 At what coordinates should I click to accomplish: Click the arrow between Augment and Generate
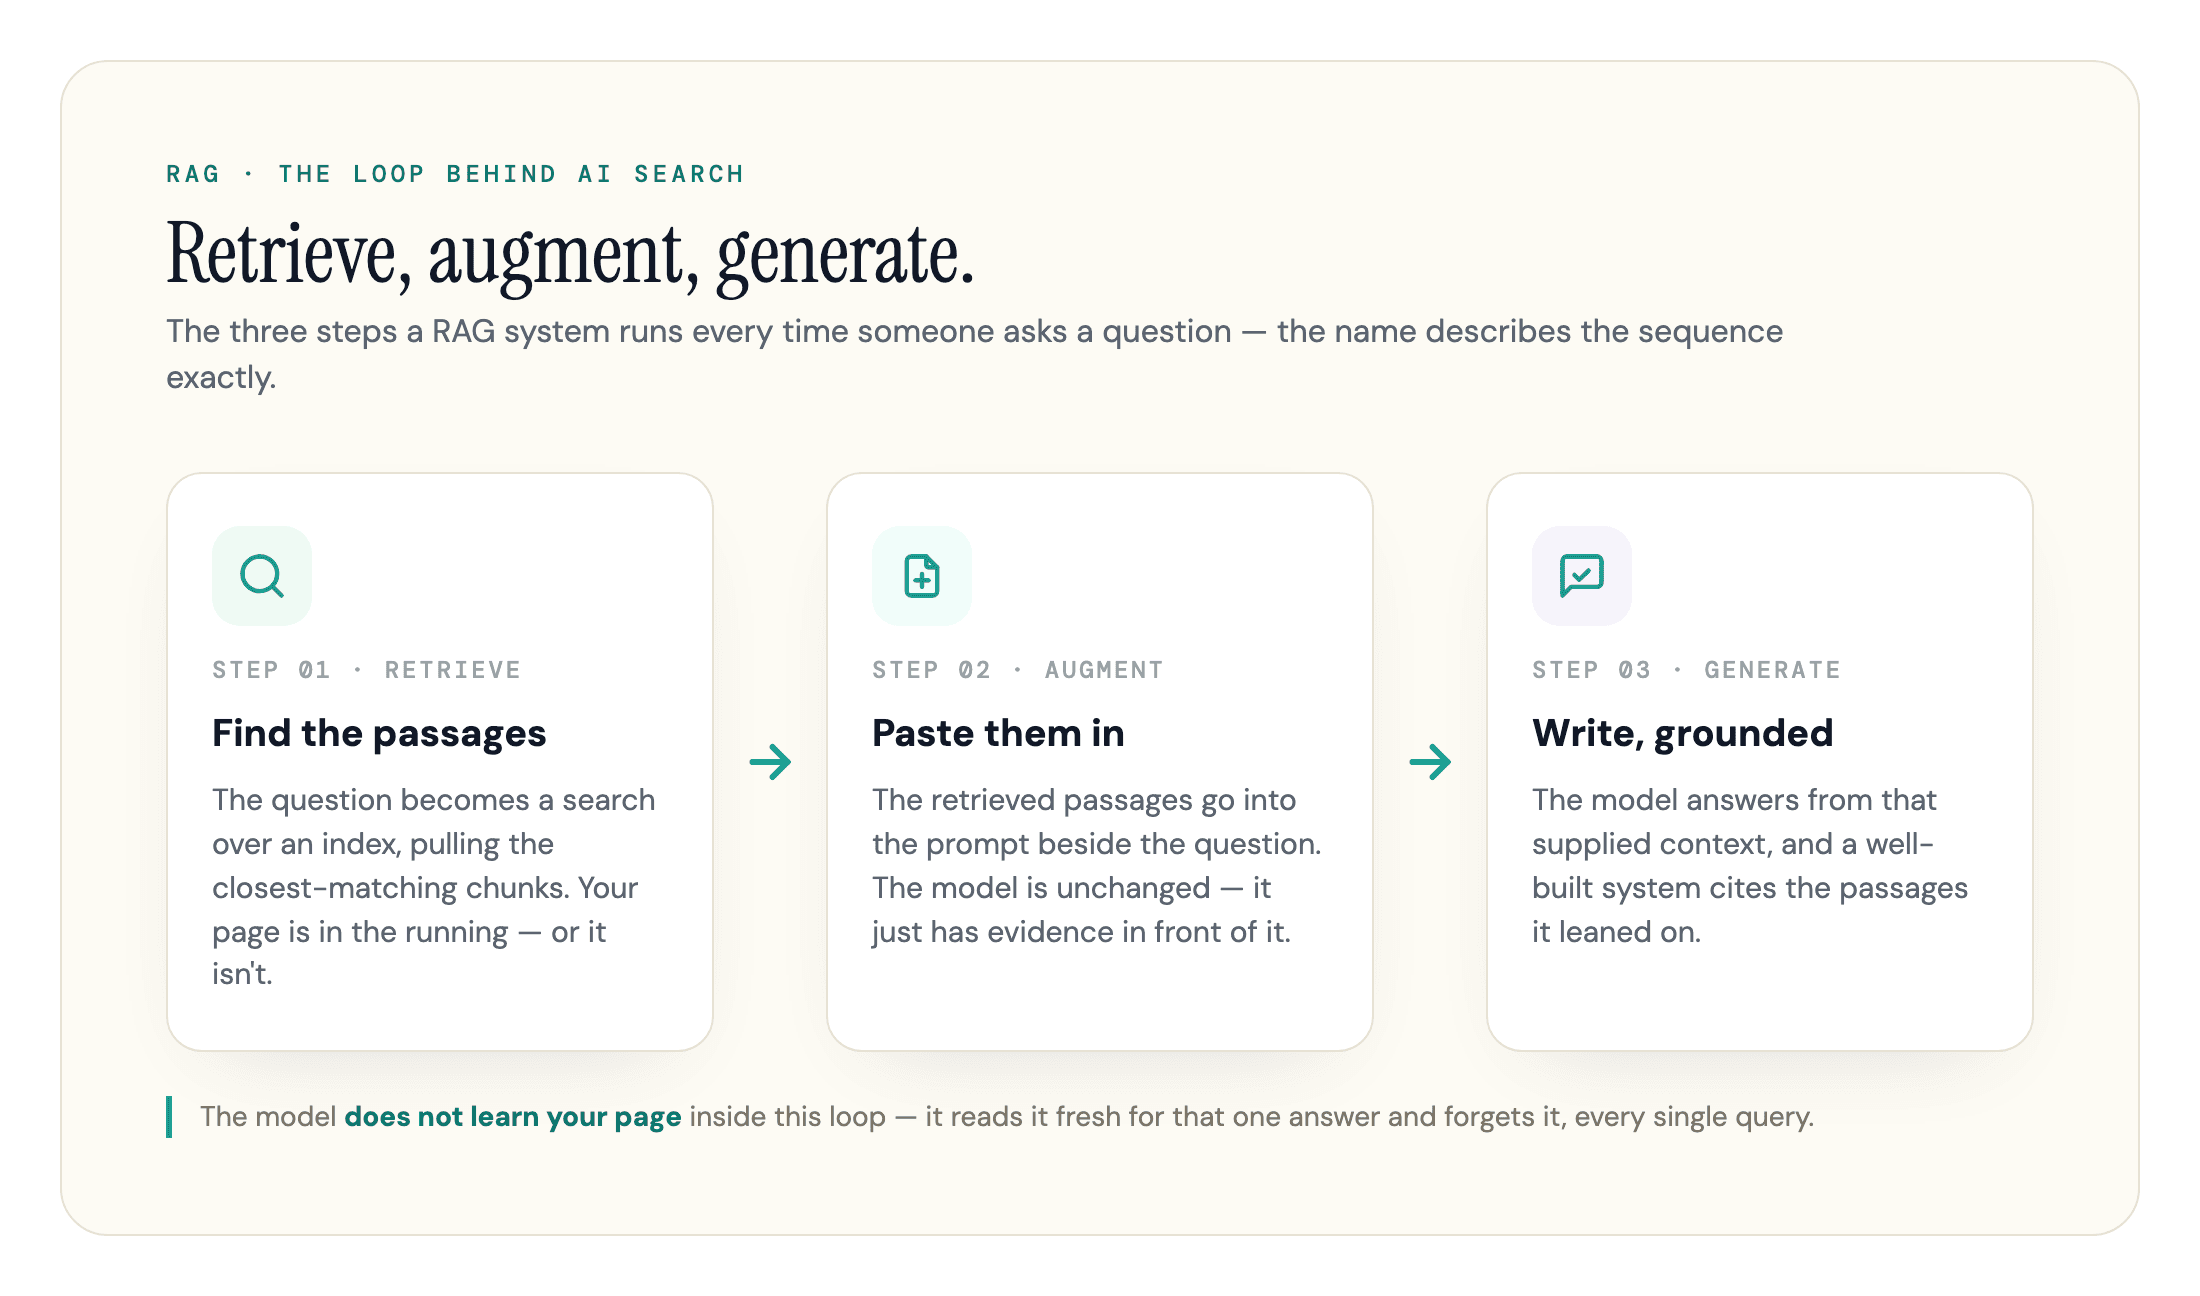pos(1430,762)
